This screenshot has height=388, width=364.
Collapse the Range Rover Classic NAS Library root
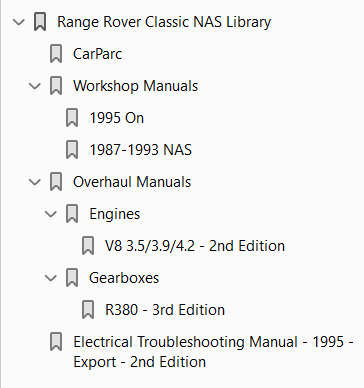tap(19, 22)
